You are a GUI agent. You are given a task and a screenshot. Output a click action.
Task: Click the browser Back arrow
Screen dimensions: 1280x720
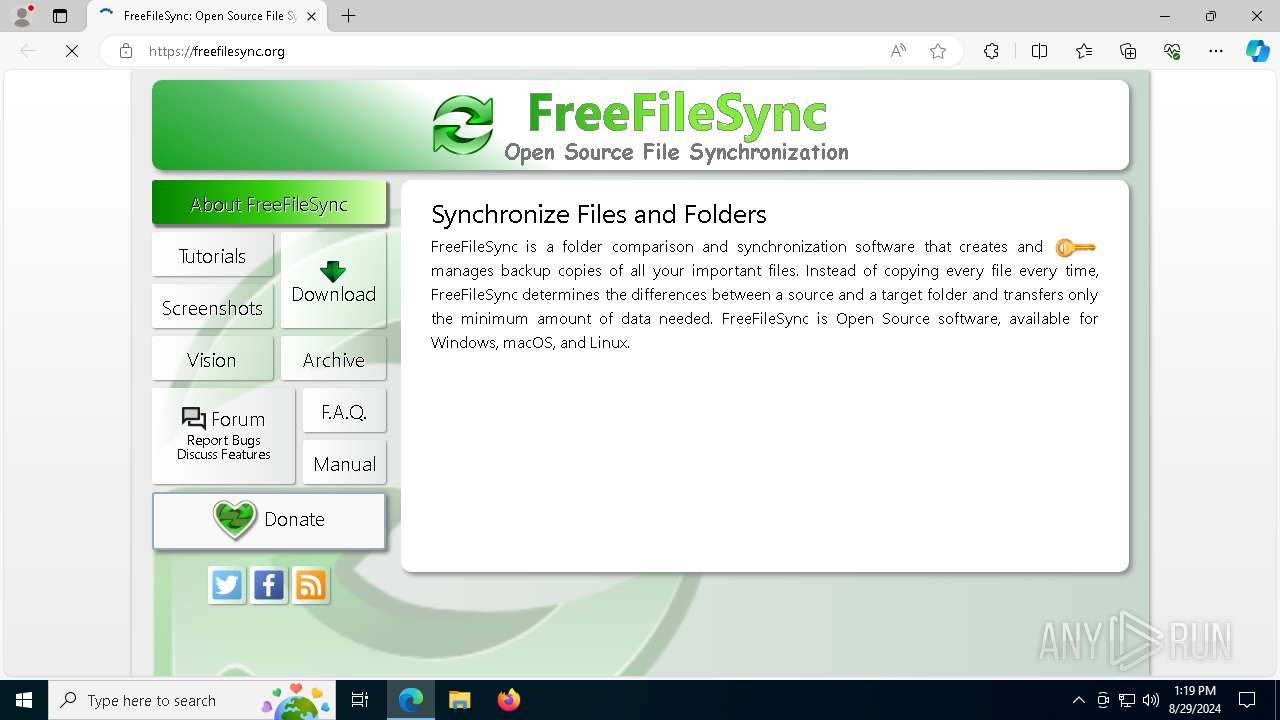(x=28, y=51)
